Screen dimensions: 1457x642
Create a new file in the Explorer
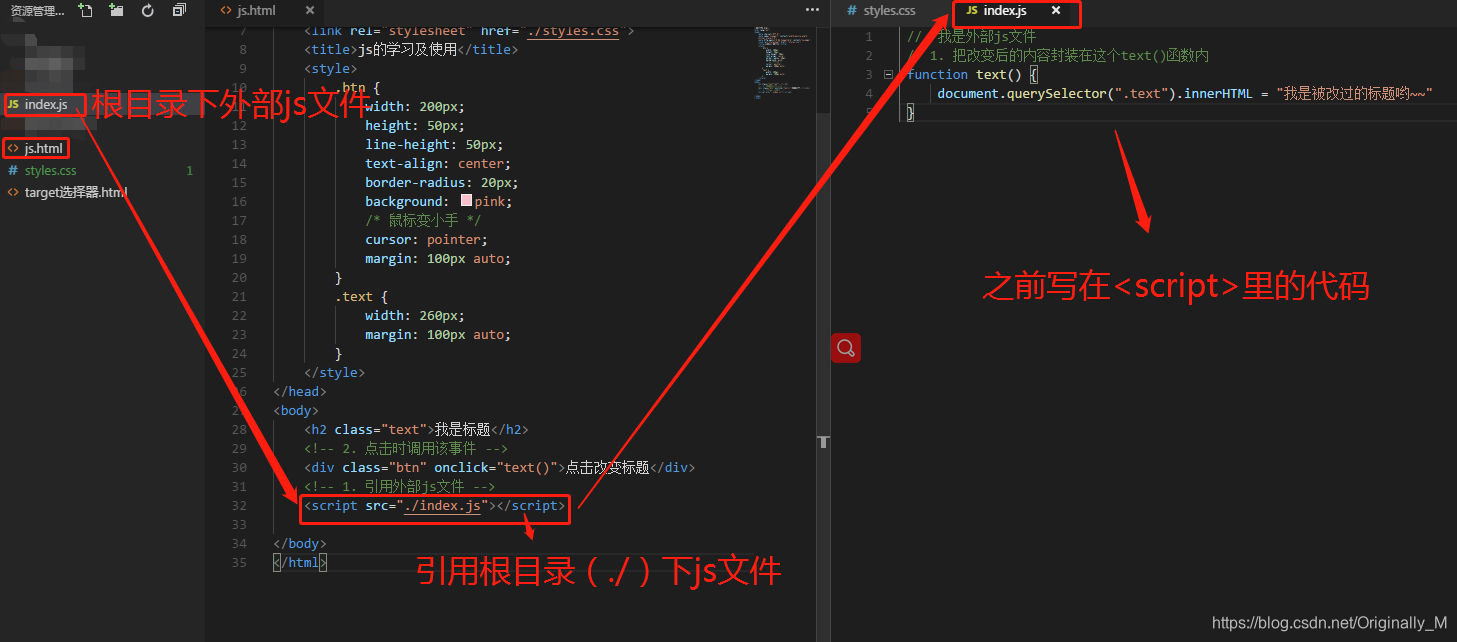[84, 10]
